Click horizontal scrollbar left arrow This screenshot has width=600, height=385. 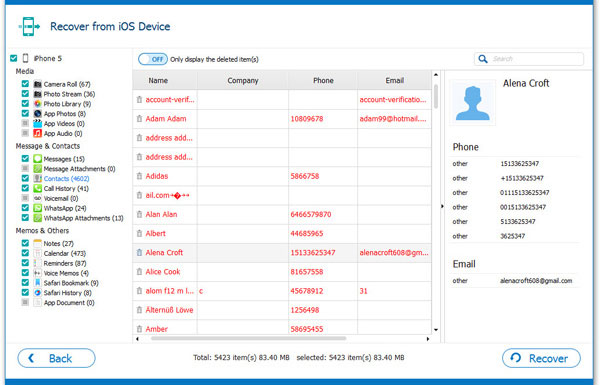point(137,339)
